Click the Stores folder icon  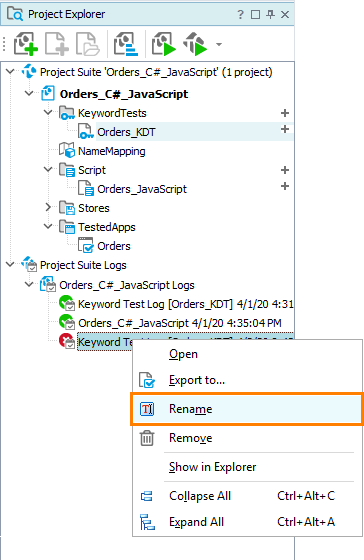coord(67,208)
